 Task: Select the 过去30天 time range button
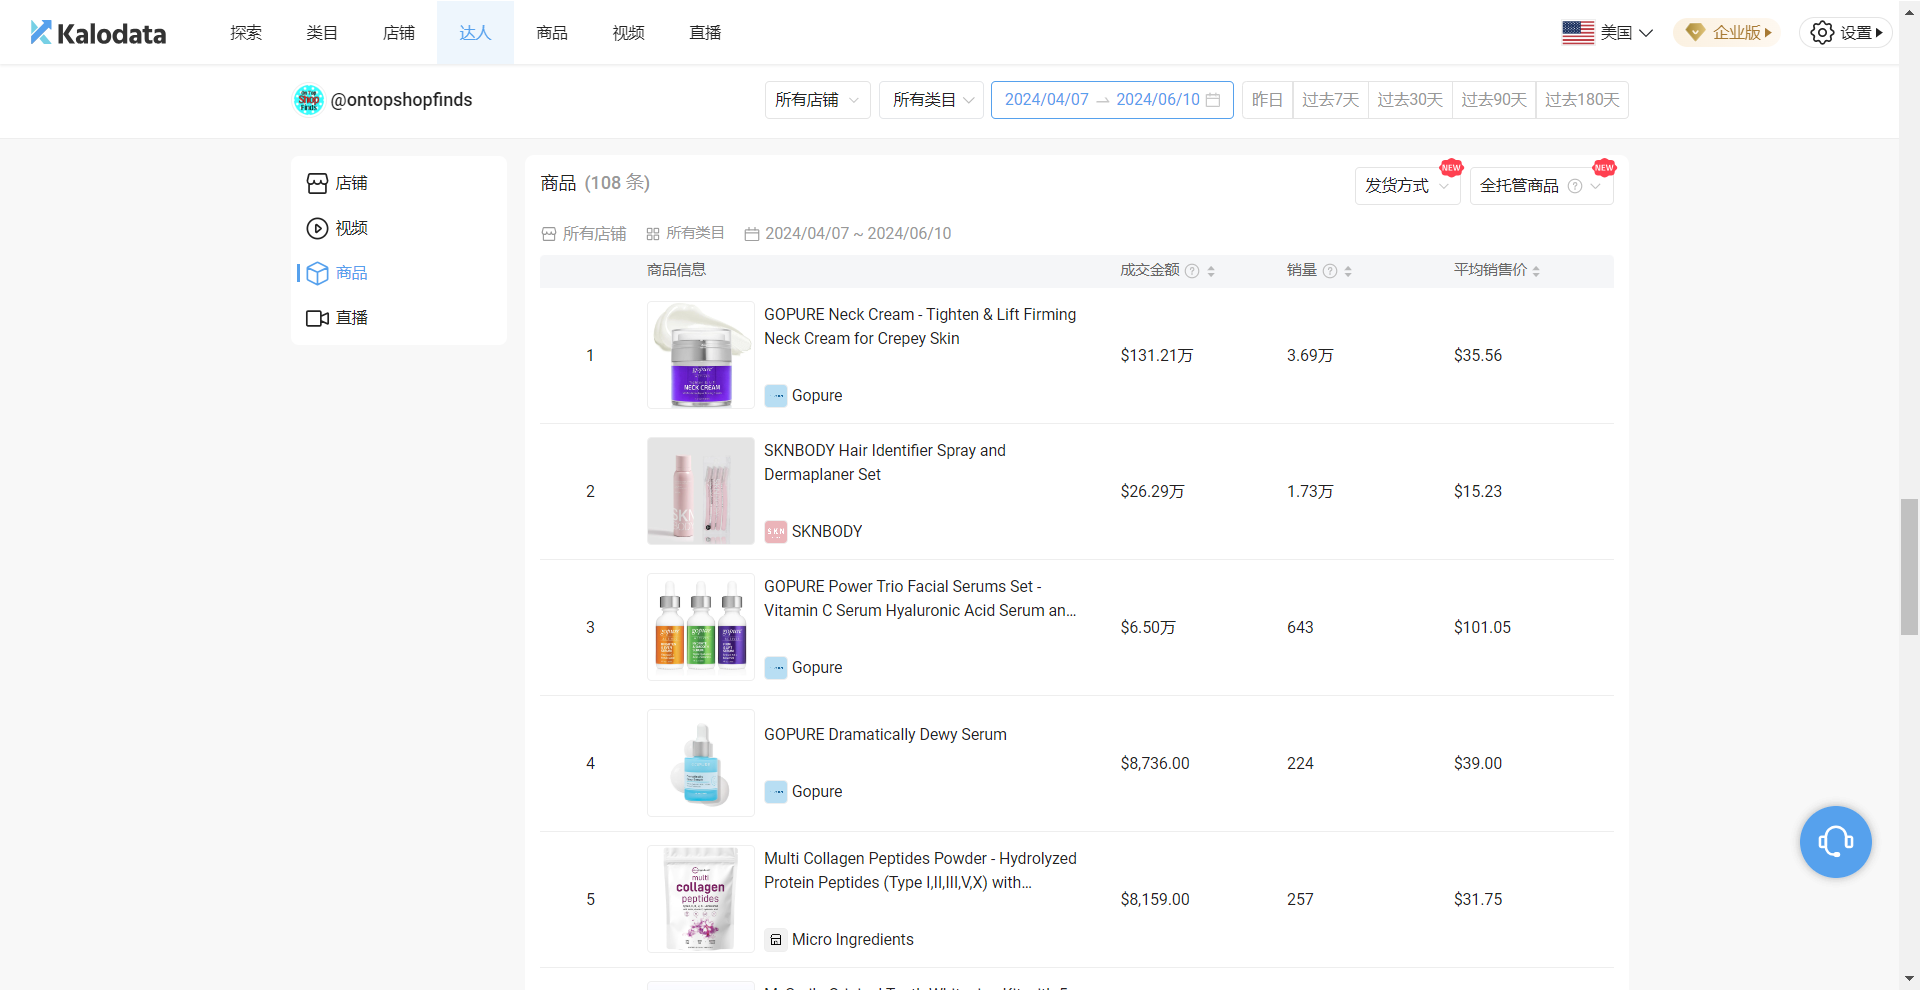[1409, 100]
